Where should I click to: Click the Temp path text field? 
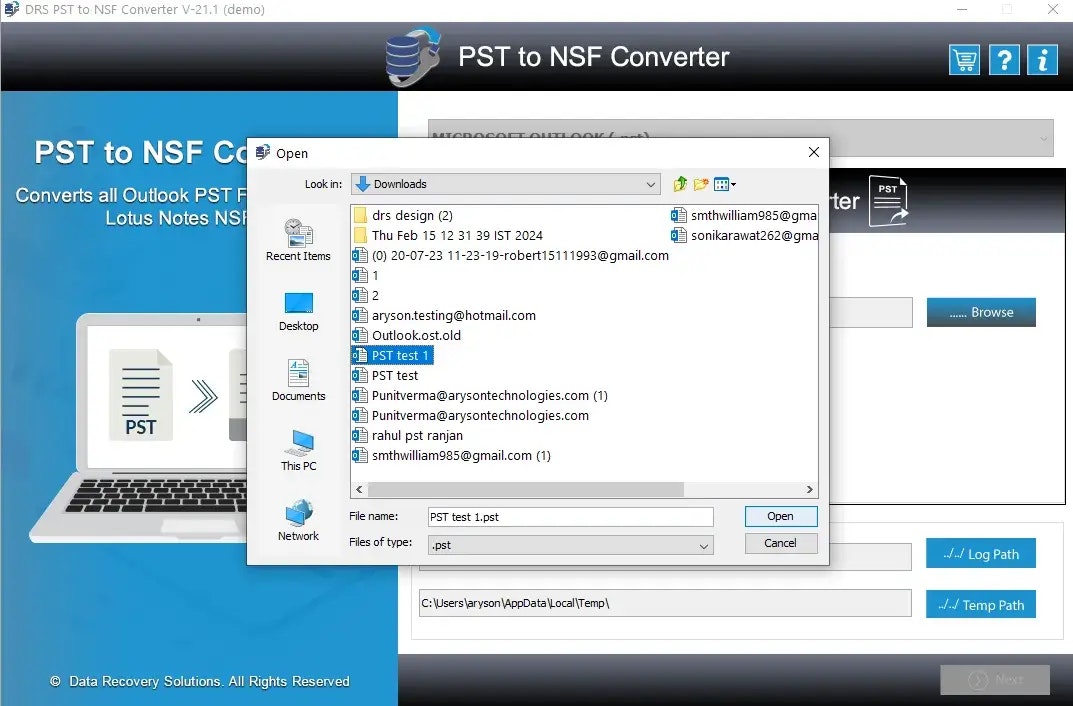click(x=664, y=603)
